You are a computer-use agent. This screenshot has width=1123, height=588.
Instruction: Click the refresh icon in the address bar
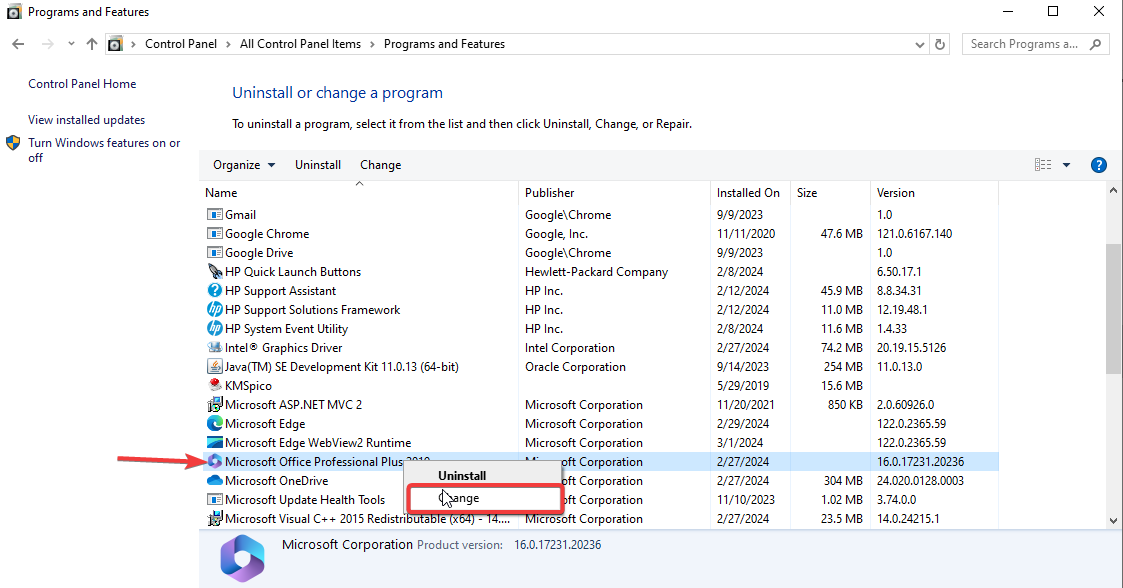click(941, 43)
